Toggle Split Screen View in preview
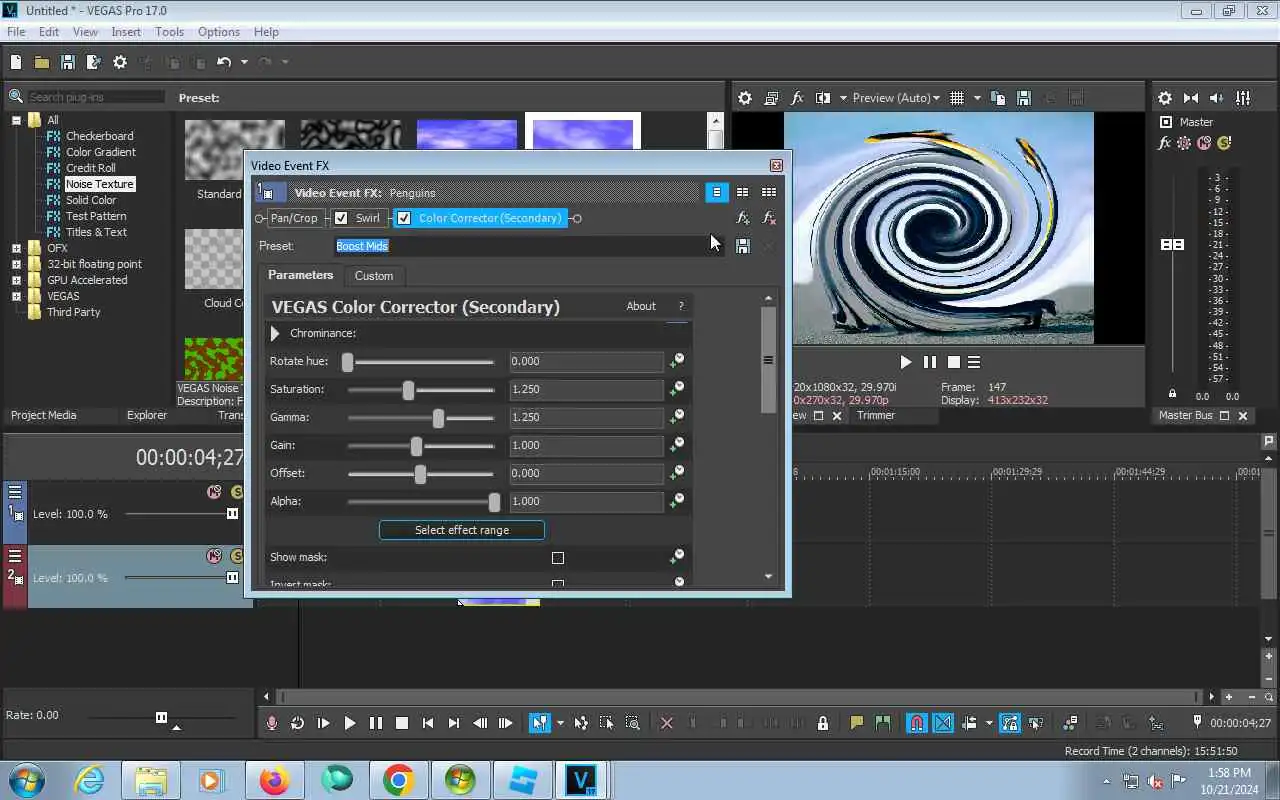 (823, 98)
